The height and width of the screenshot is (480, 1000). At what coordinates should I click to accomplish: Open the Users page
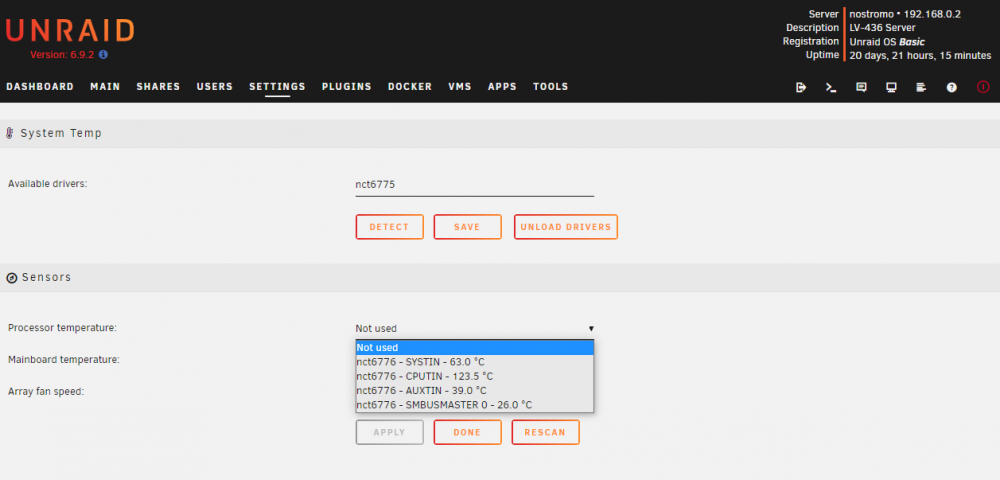[215, 87]
